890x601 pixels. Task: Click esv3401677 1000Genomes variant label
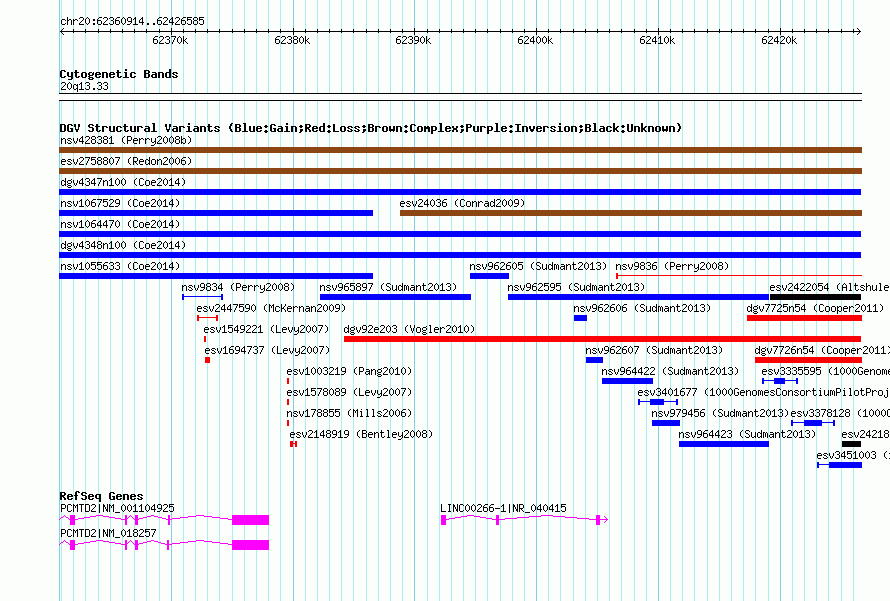[763, 392]
